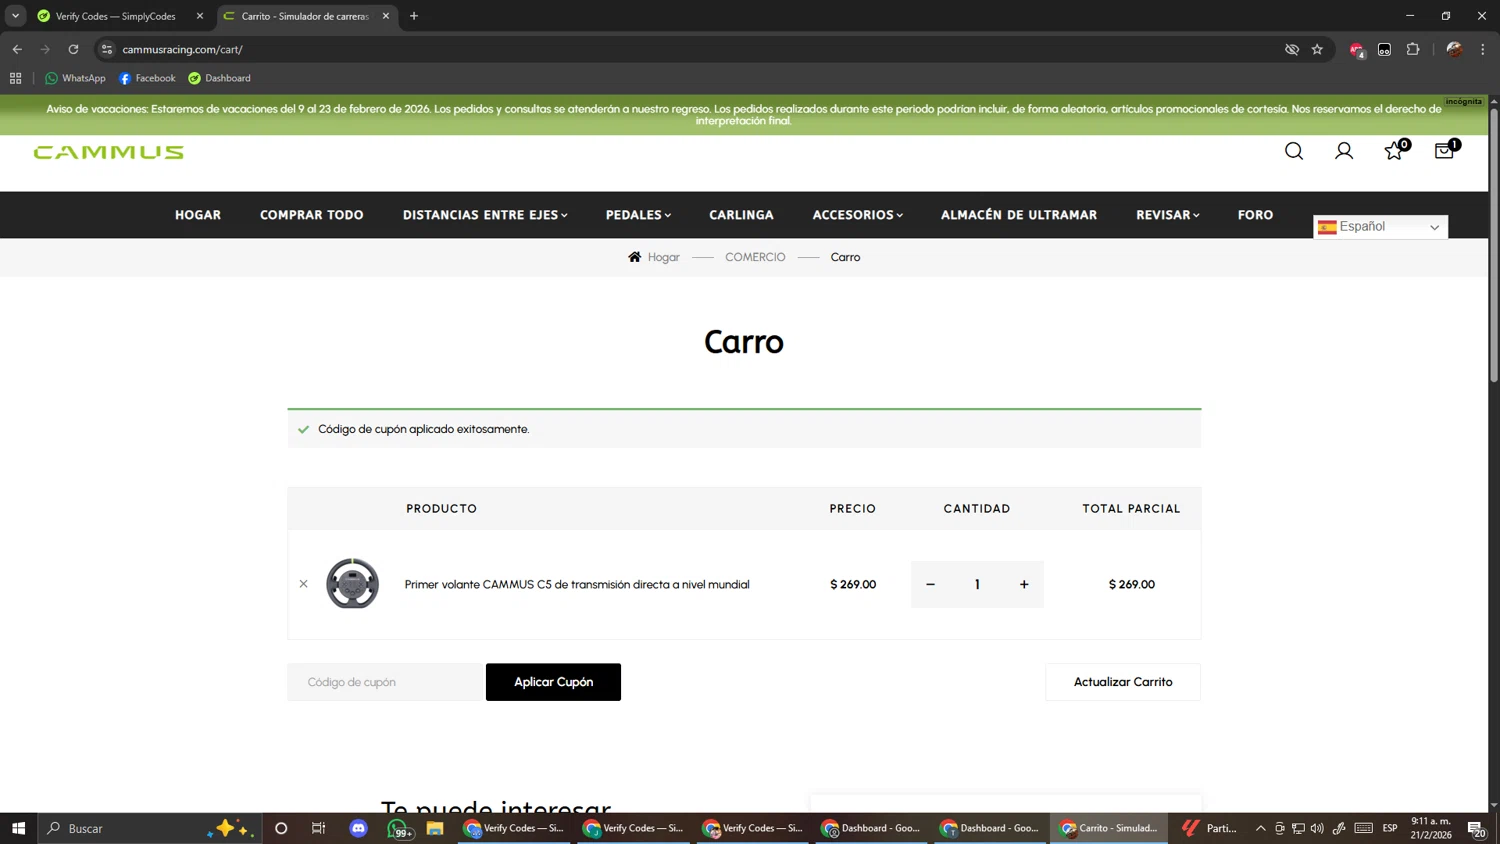Open the extensions puzzle icon

[x=1413, y=49]
